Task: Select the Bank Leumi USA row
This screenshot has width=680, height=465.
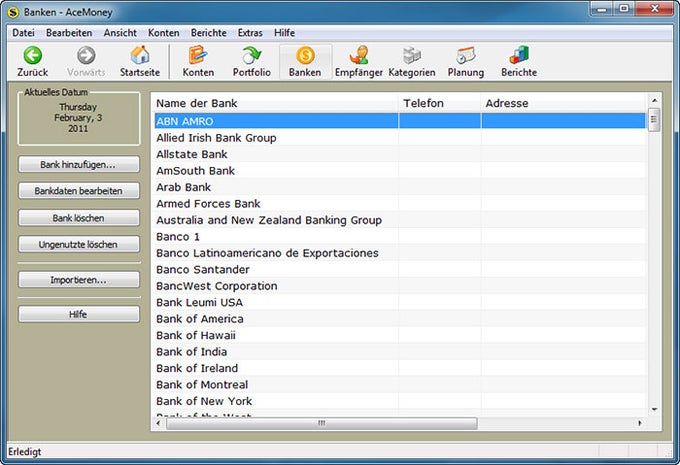Action: (400, 303)
